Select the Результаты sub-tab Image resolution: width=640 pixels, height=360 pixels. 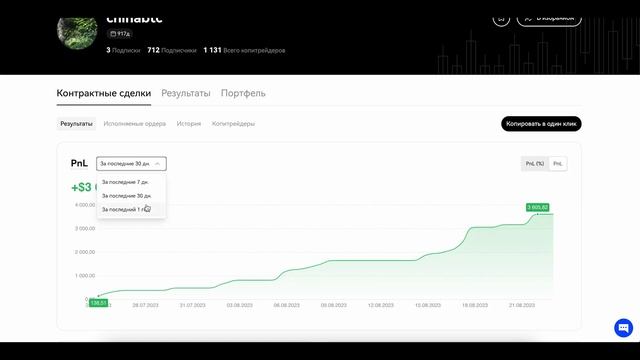point(76,124)
